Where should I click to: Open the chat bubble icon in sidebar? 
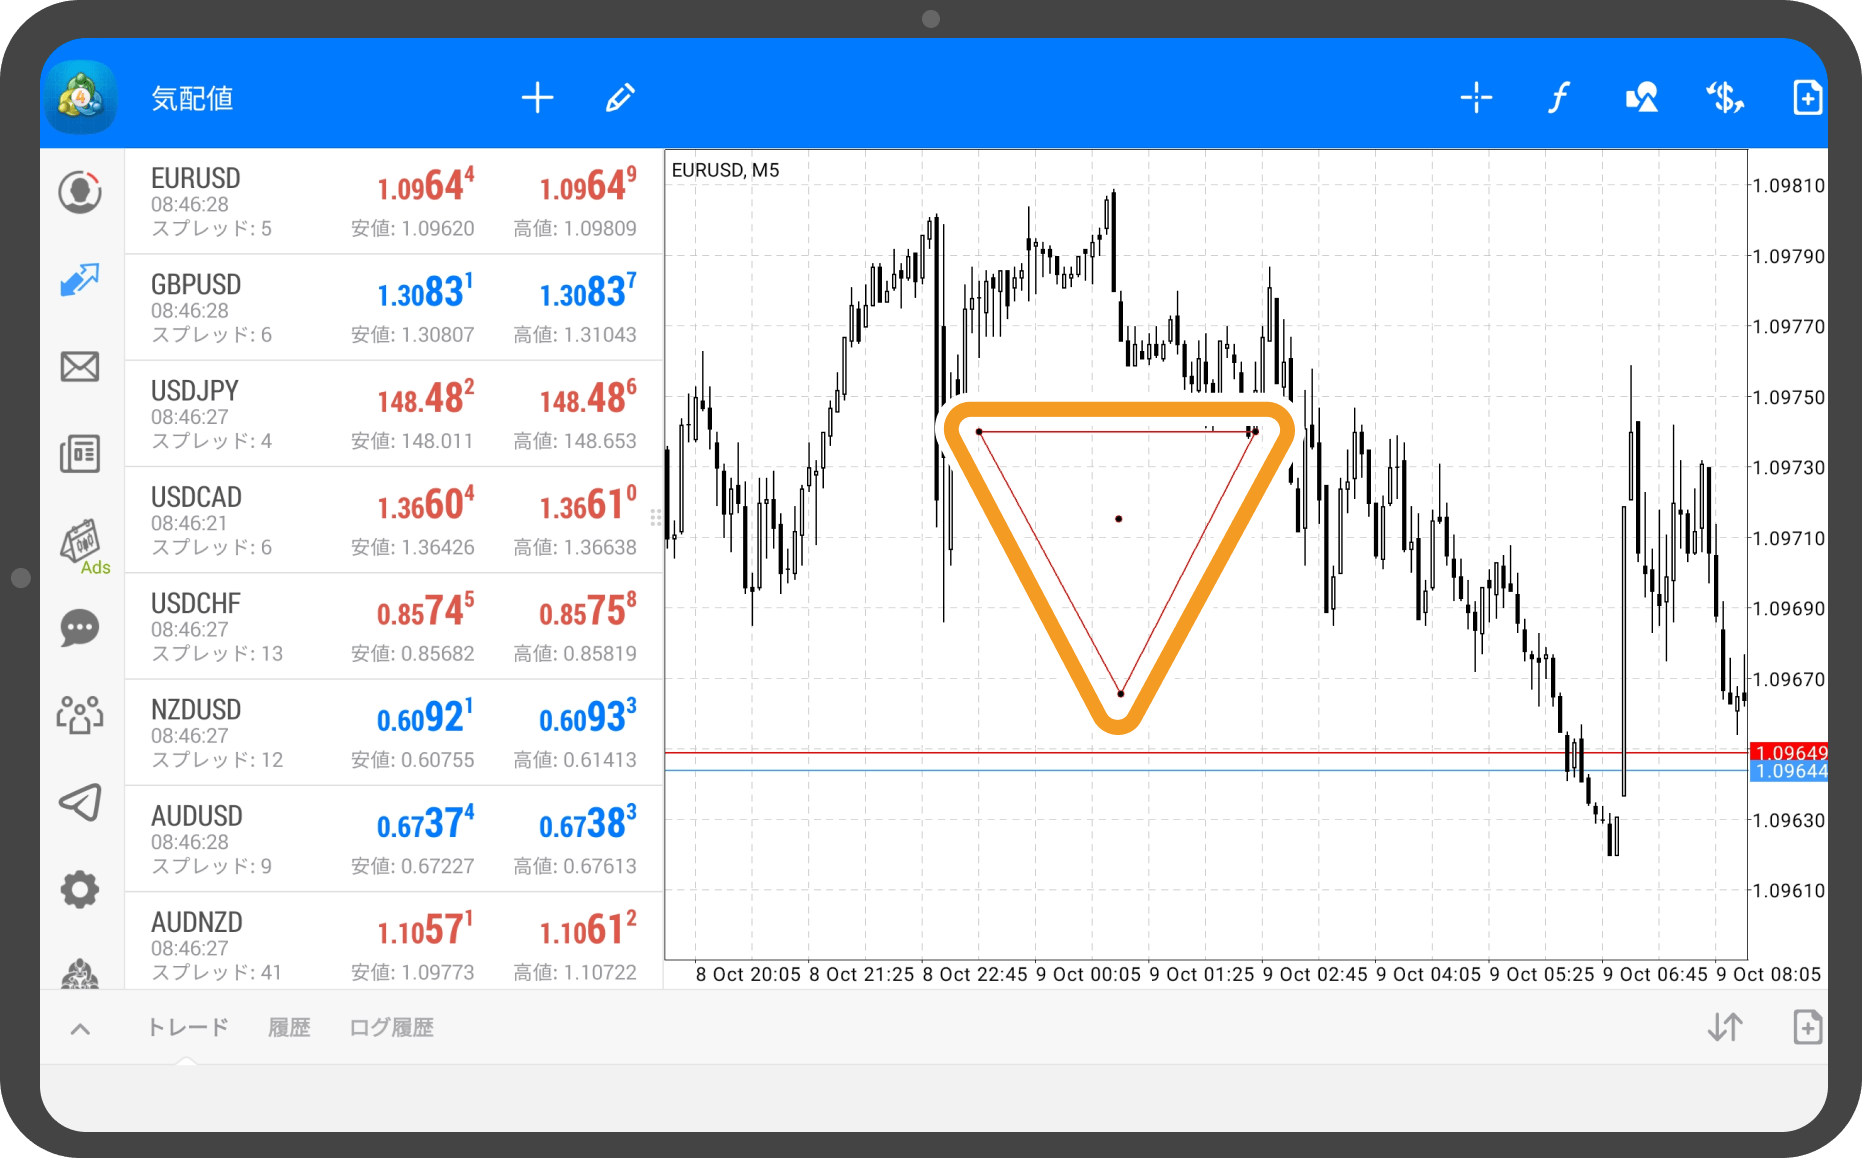80,628
